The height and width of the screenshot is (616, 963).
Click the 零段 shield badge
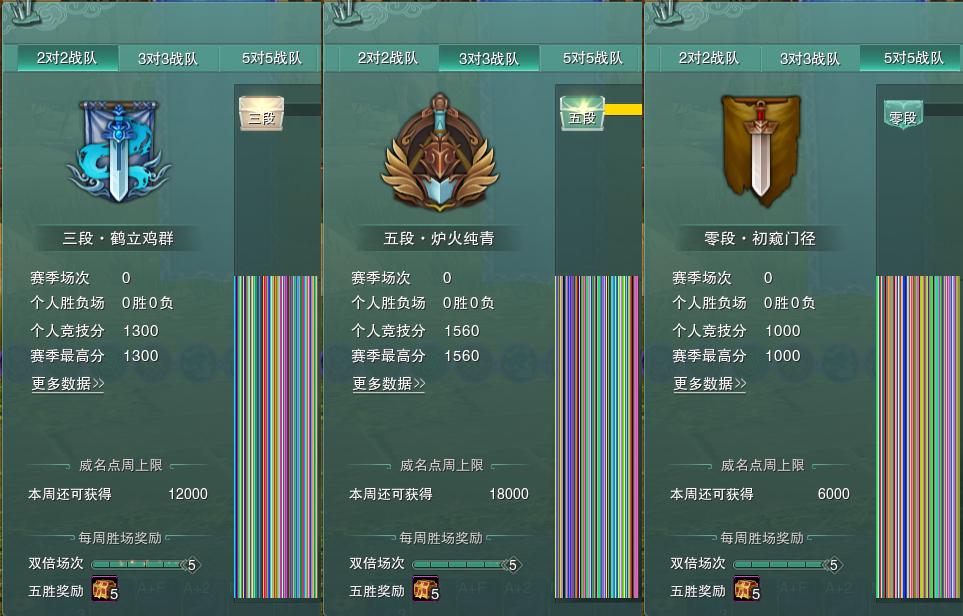[x=903, y=115]
